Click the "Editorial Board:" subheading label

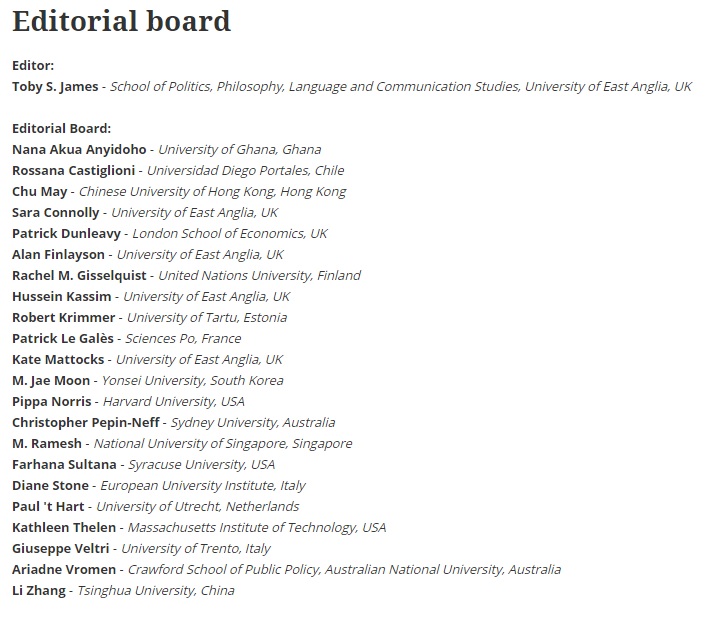click(x=61, y=129)
